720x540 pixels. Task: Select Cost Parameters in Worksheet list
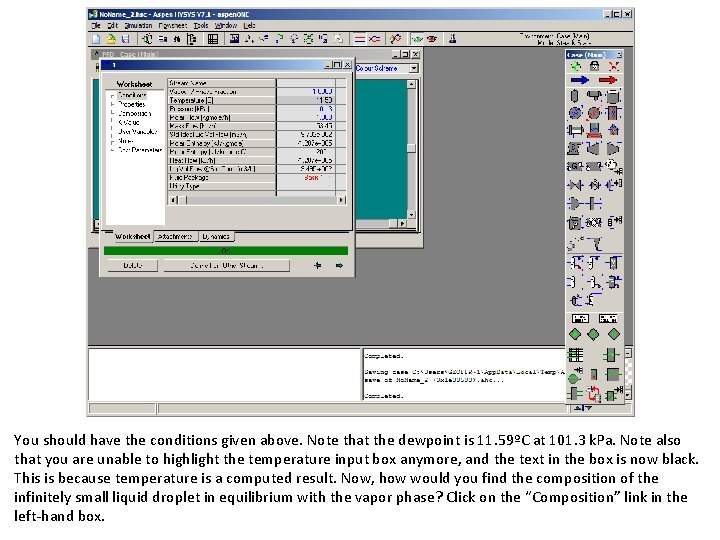[140, 150]
